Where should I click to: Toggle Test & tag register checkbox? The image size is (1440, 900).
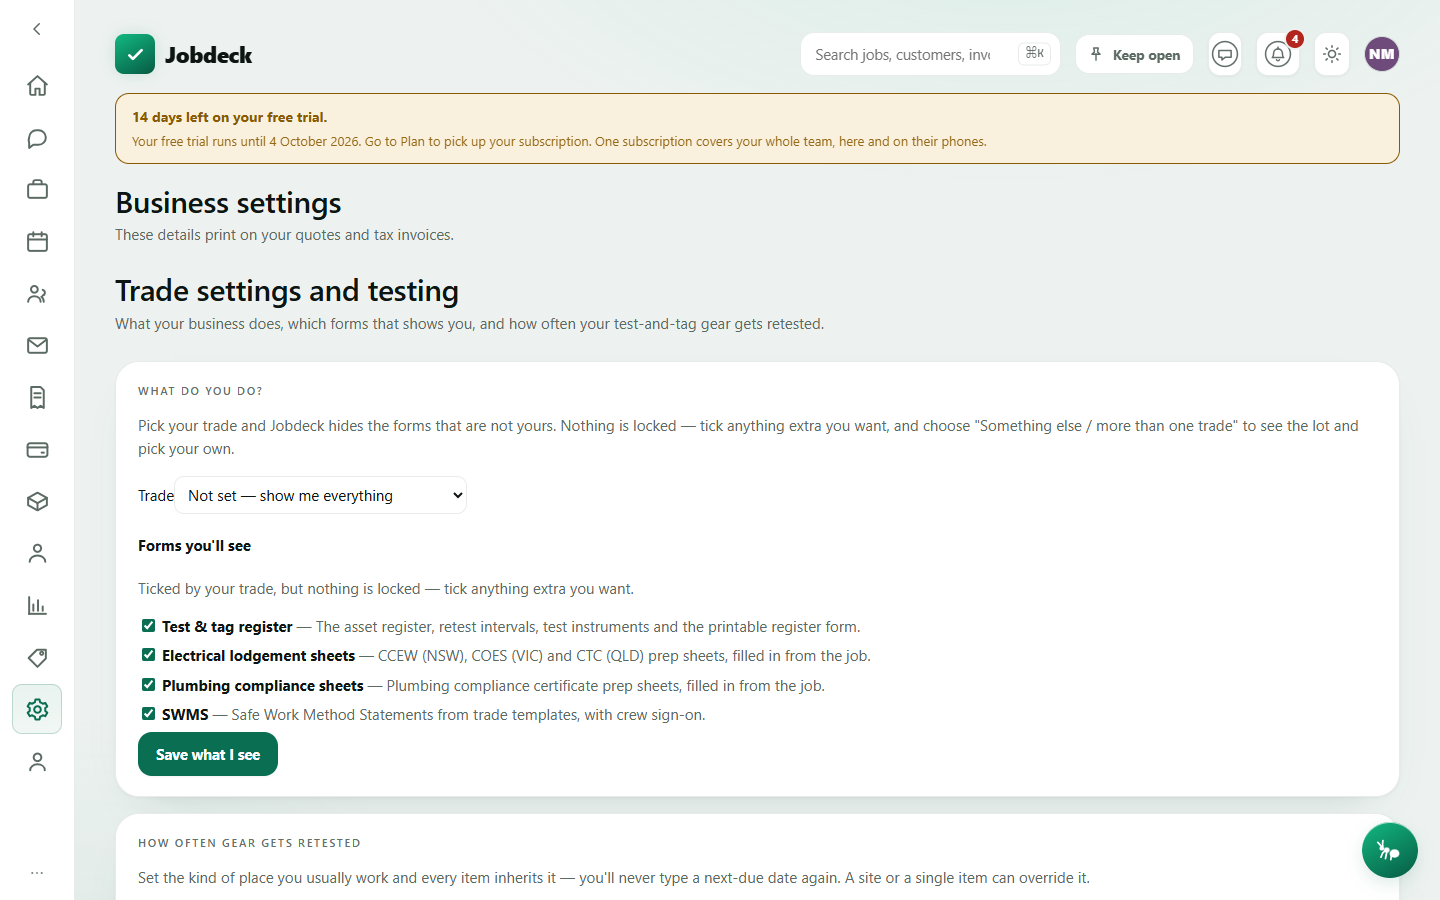click(x=148, y=626)
